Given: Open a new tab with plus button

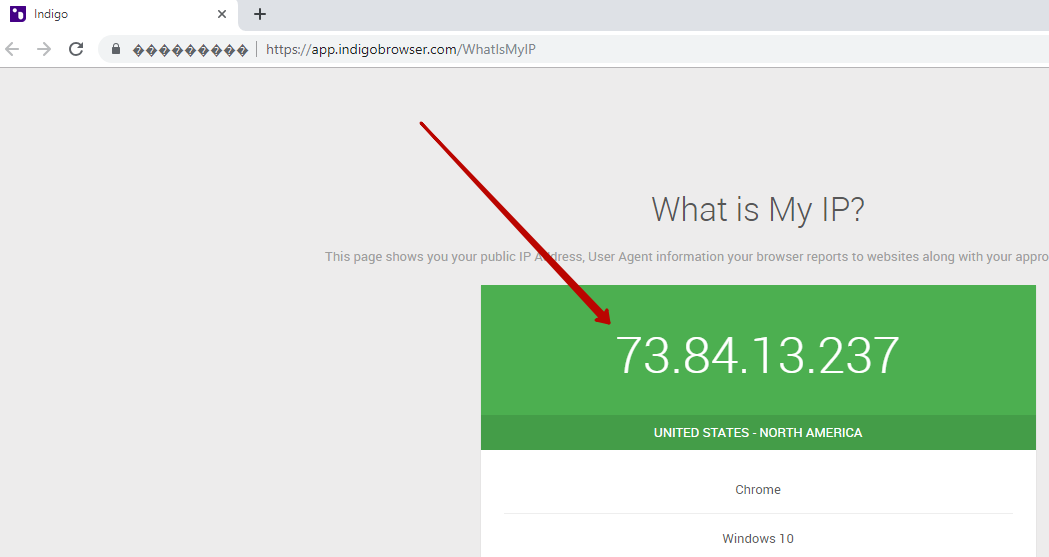Looking at the screenshot, I should [x=260, y=14].
